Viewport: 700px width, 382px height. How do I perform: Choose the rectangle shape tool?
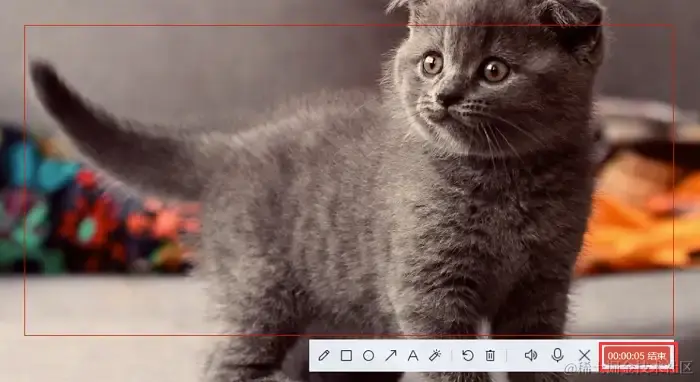346,356
